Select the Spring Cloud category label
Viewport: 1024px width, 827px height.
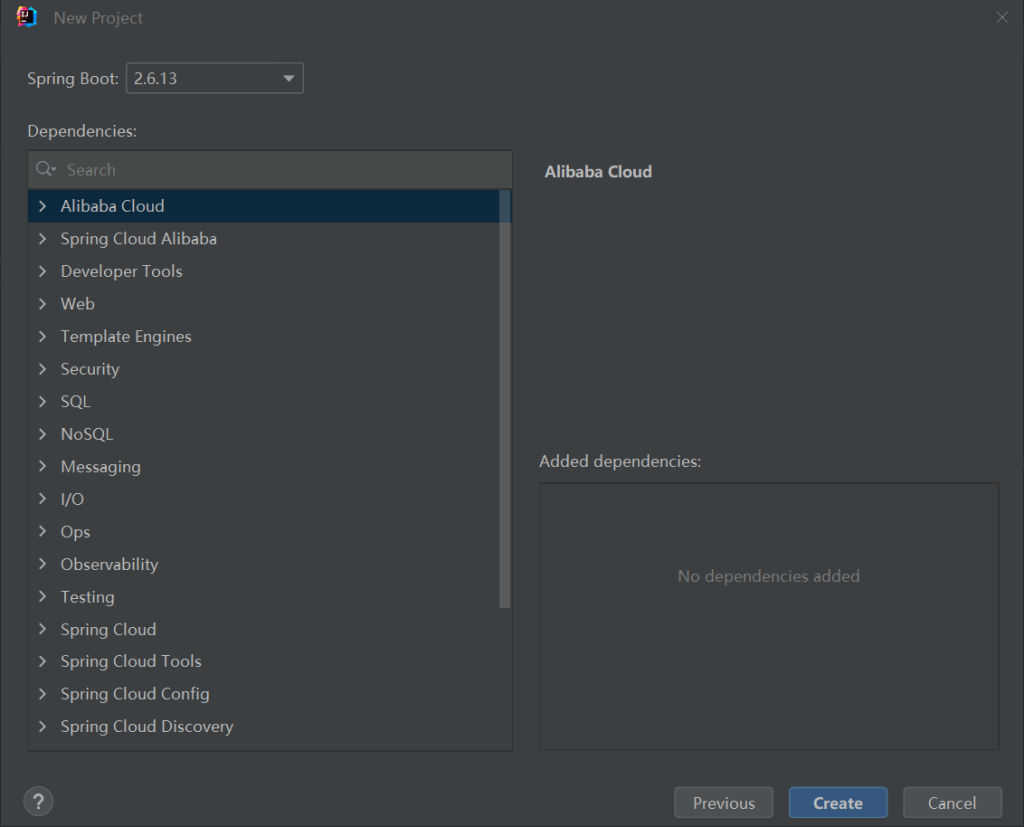108,629
